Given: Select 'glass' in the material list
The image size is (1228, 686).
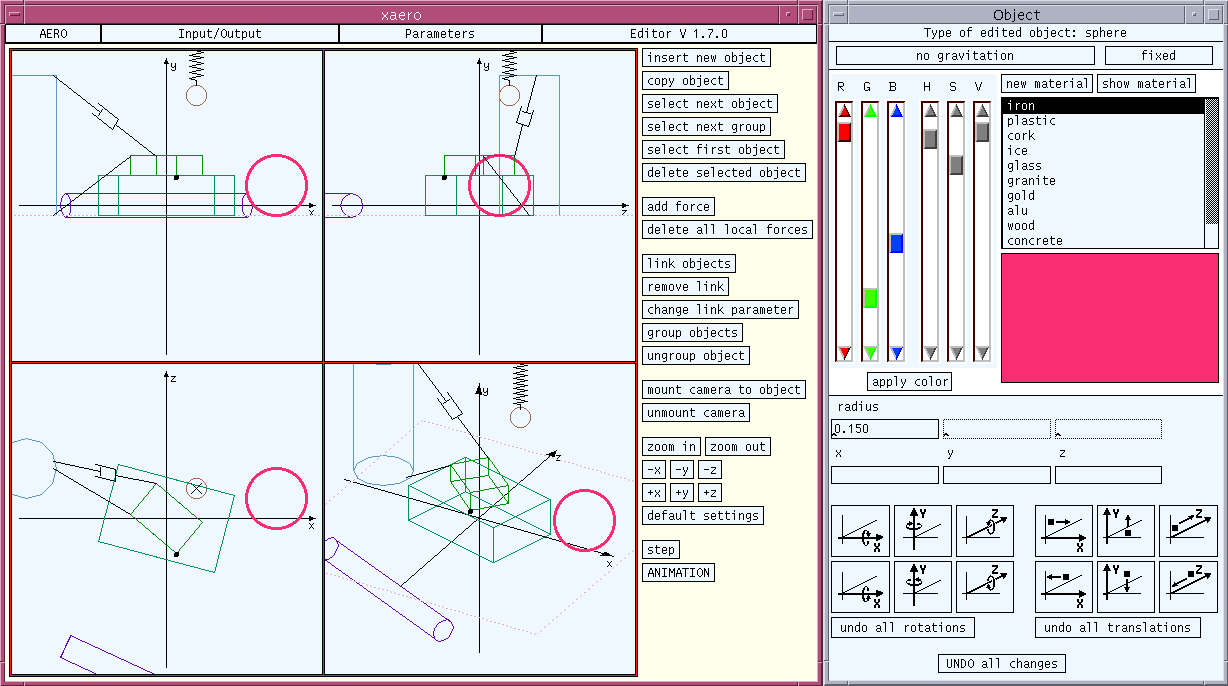Looking at the screenshot, I should pos(1024,166).
